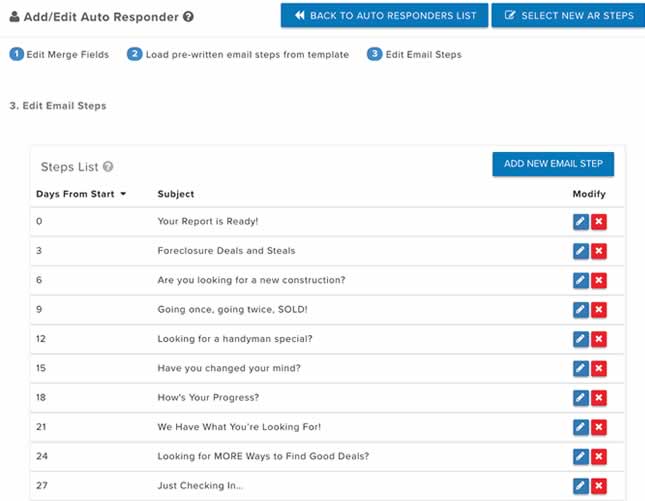The width and height of the screenshot is (645, 501).
Task: Edit the 'new construction' email step
Action: [580, 281]
